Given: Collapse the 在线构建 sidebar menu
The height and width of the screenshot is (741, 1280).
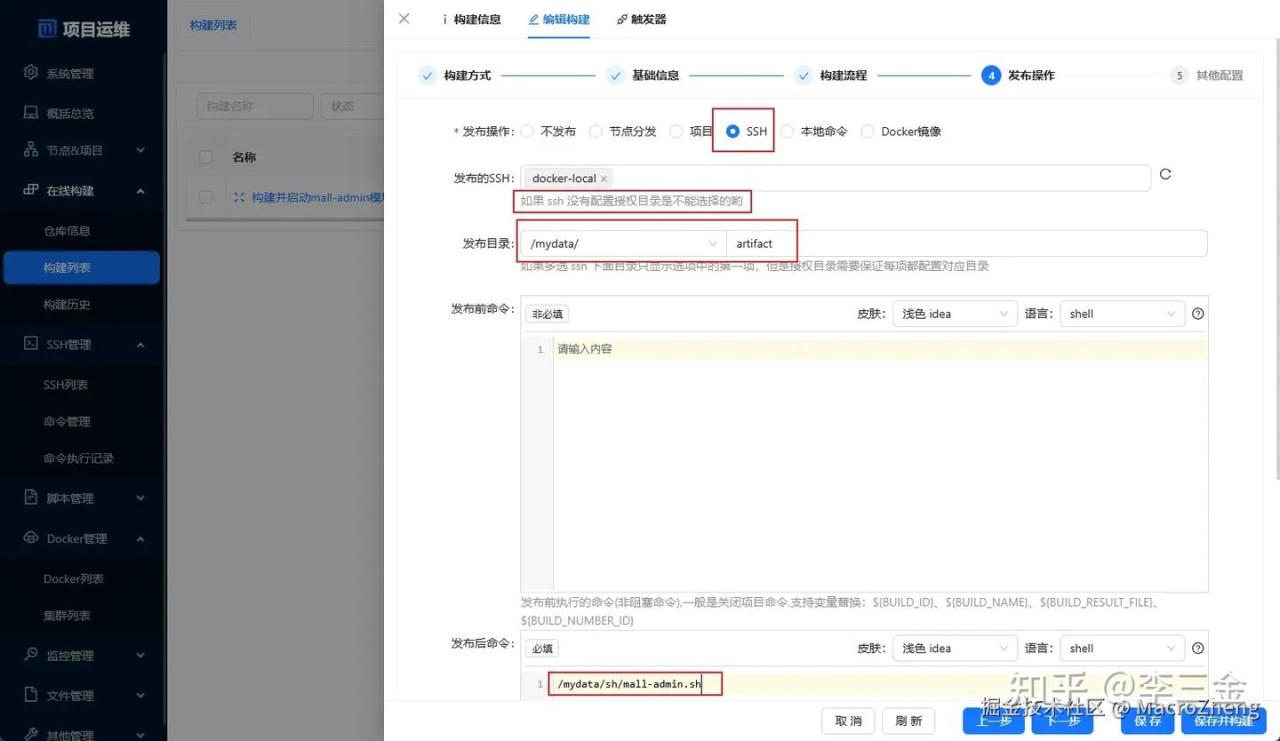Looking at the screenshot, I should (140, 191).
